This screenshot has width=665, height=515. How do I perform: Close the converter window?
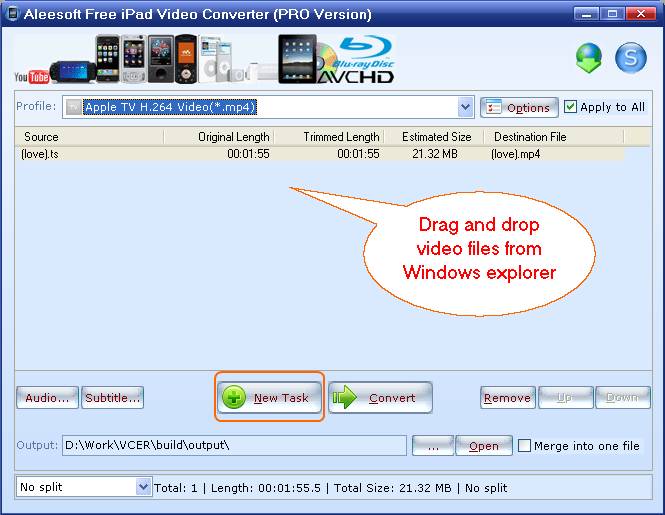(x=641, y=14)
